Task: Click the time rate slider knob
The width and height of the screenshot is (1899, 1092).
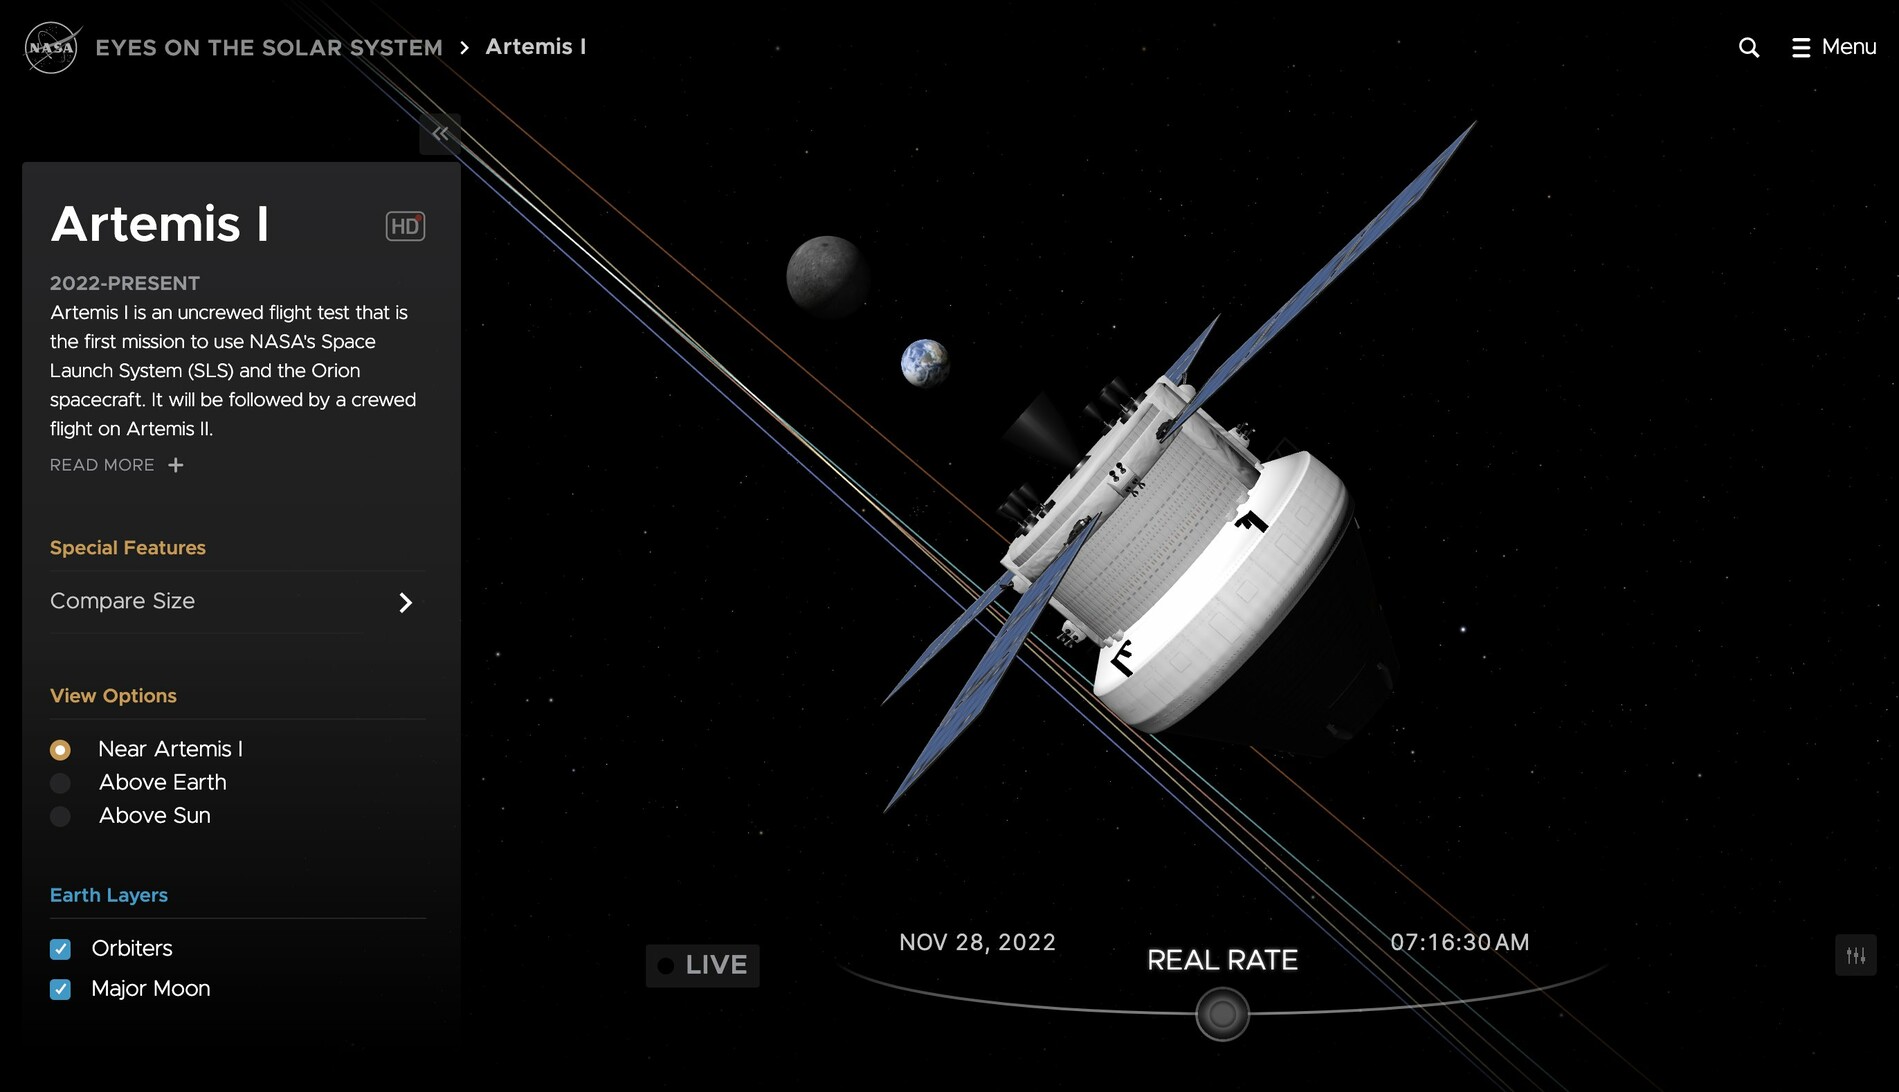Action: 1222,1014
